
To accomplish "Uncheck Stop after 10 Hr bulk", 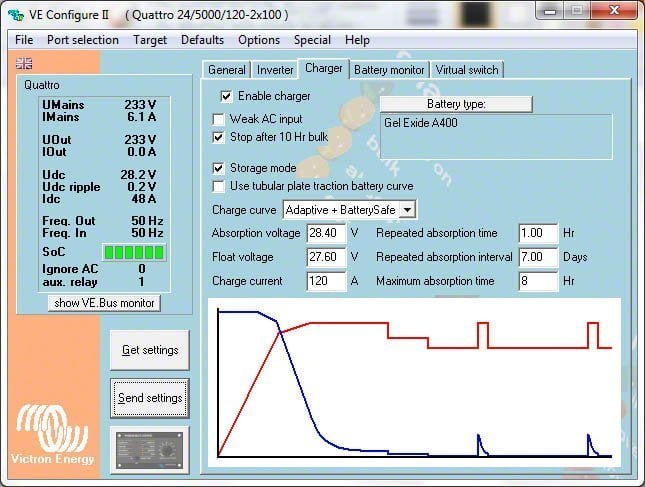I will 220,137.
